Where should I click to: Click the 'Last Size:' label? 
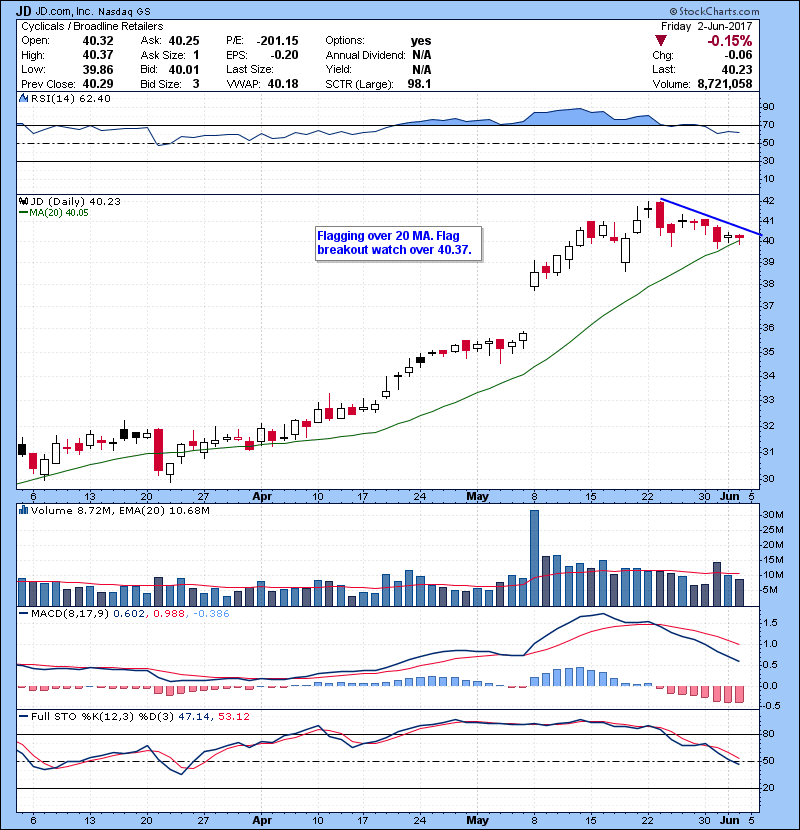[250, 69]
